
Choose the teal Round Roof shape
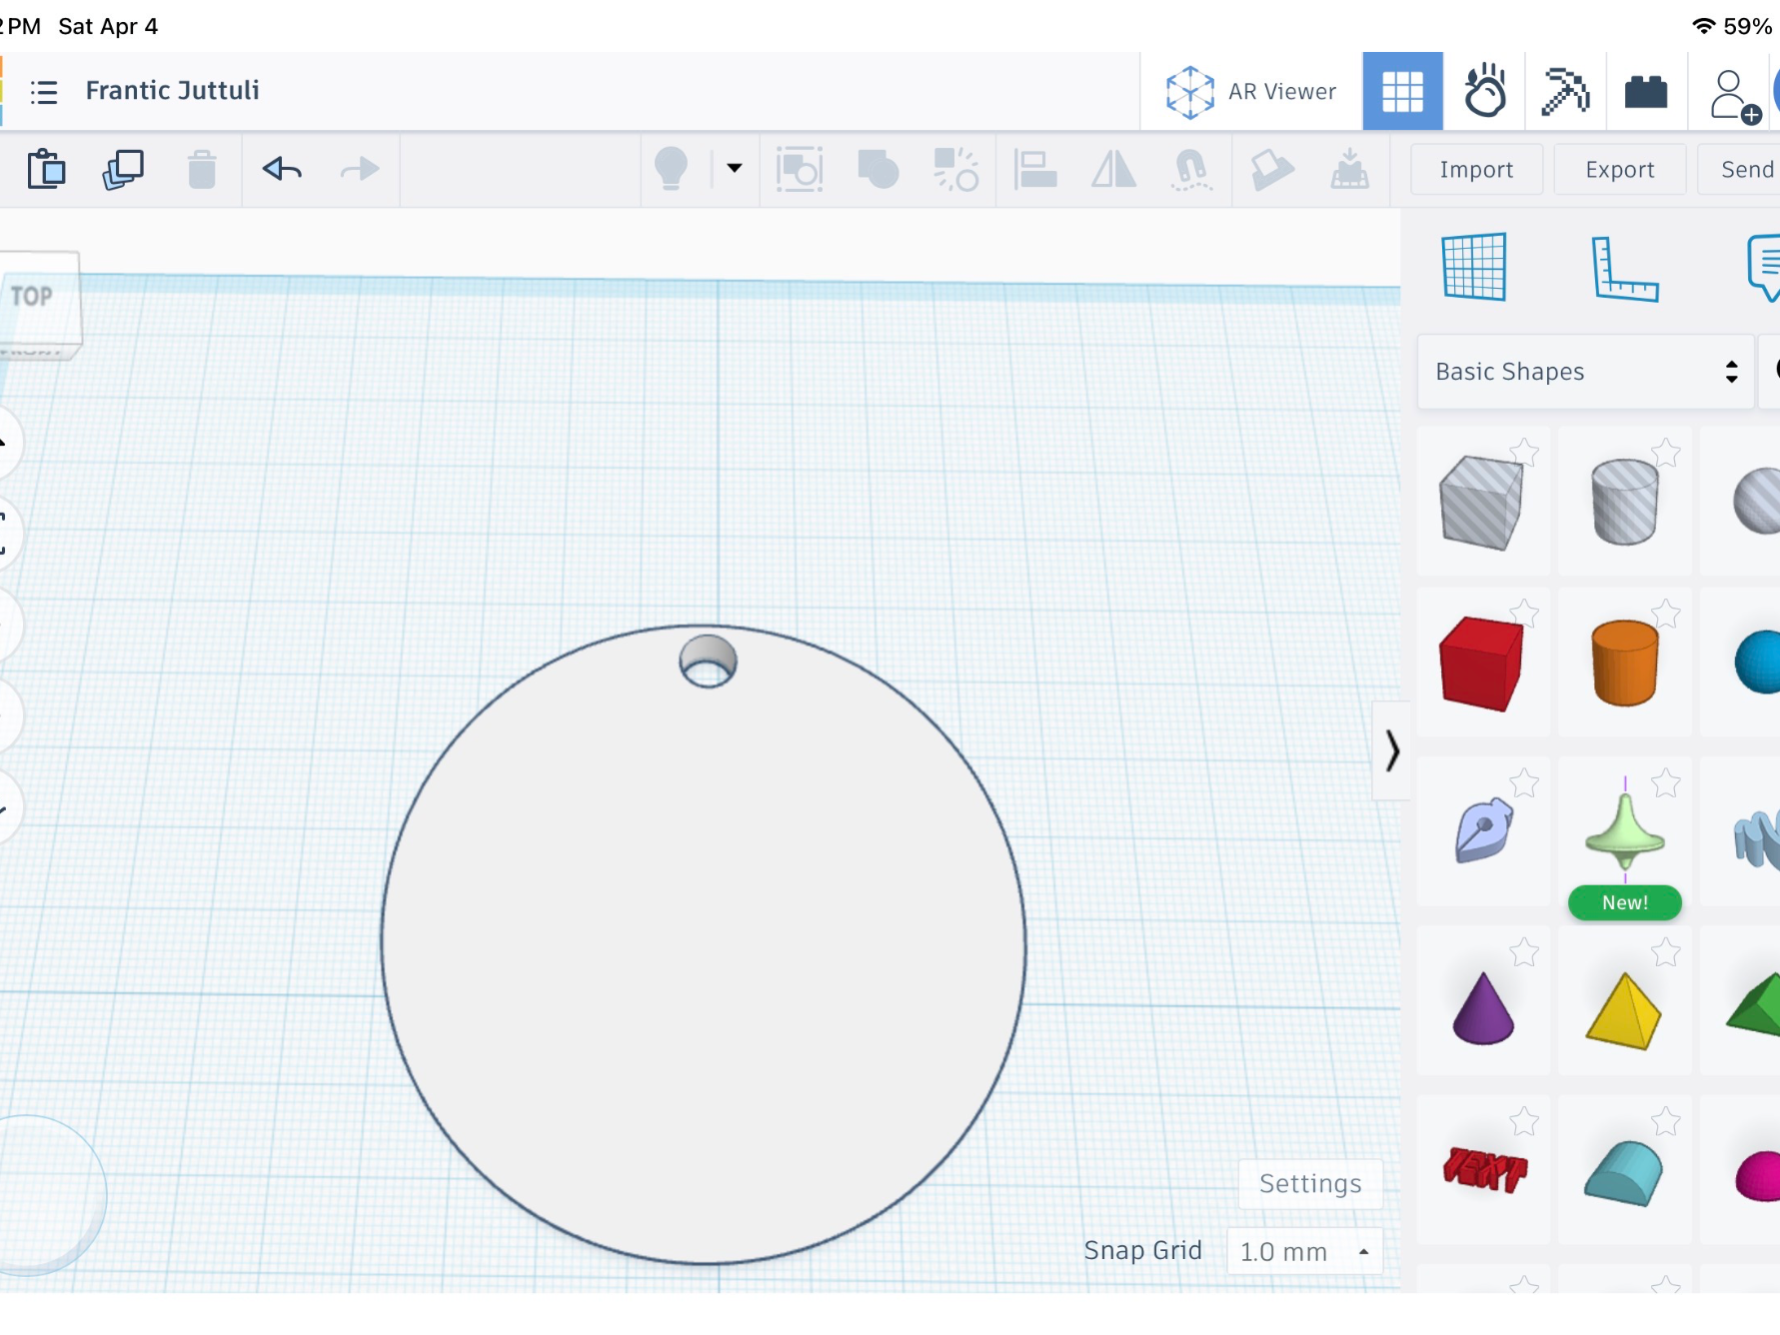point(1623,1173)
